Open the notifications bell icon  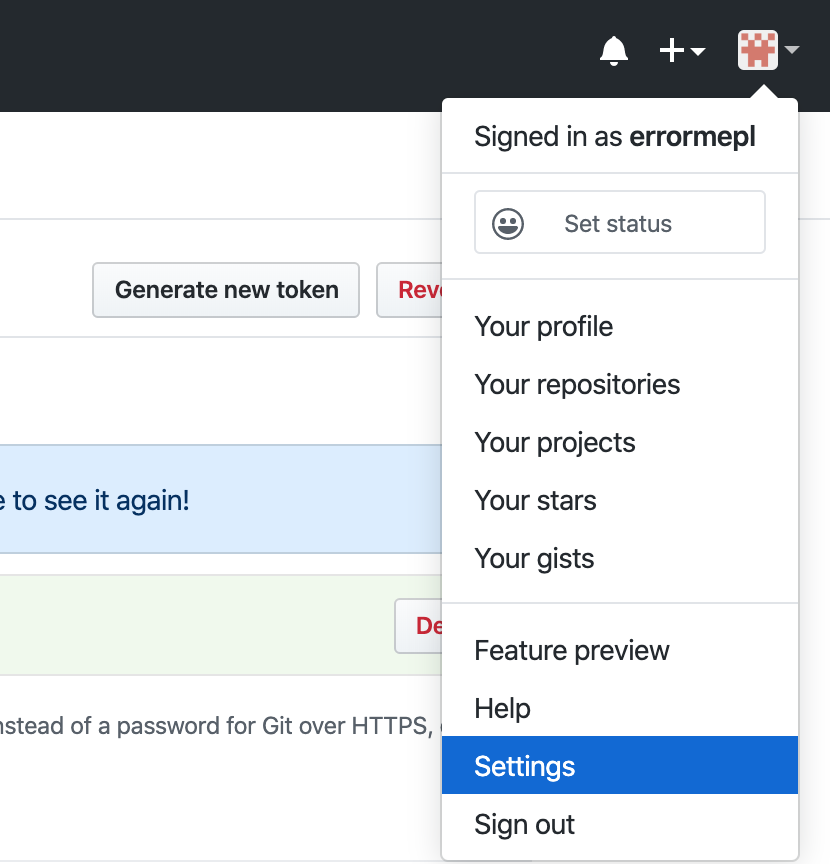[614, 50]
